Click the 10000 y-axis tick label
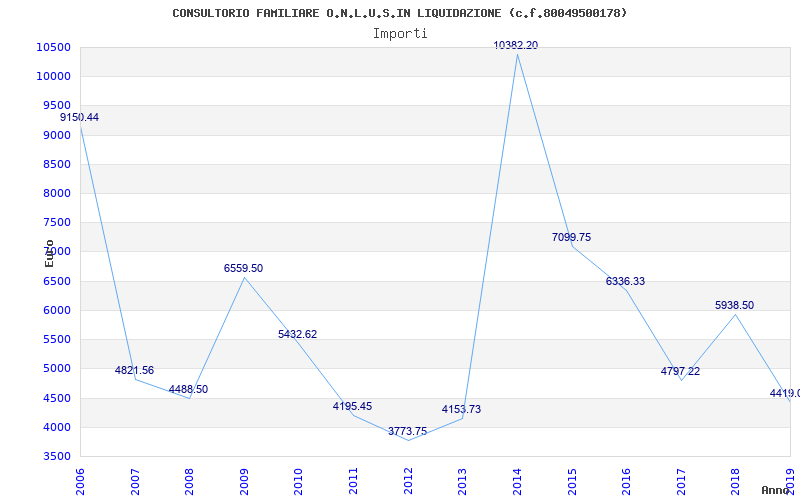800x500 pixels. [53, 77]
